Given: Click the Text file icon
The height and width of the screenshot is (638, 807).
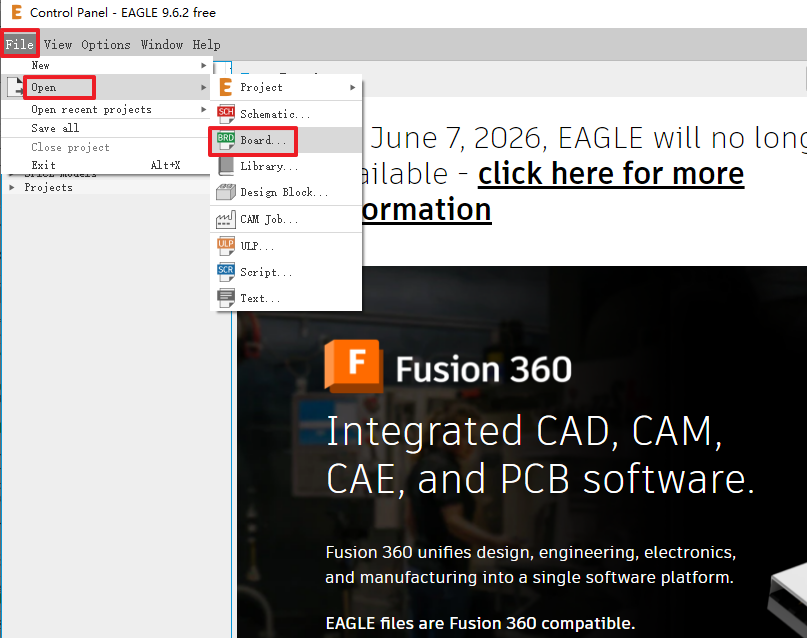Looking at the screenshot, I should point(225,298).
